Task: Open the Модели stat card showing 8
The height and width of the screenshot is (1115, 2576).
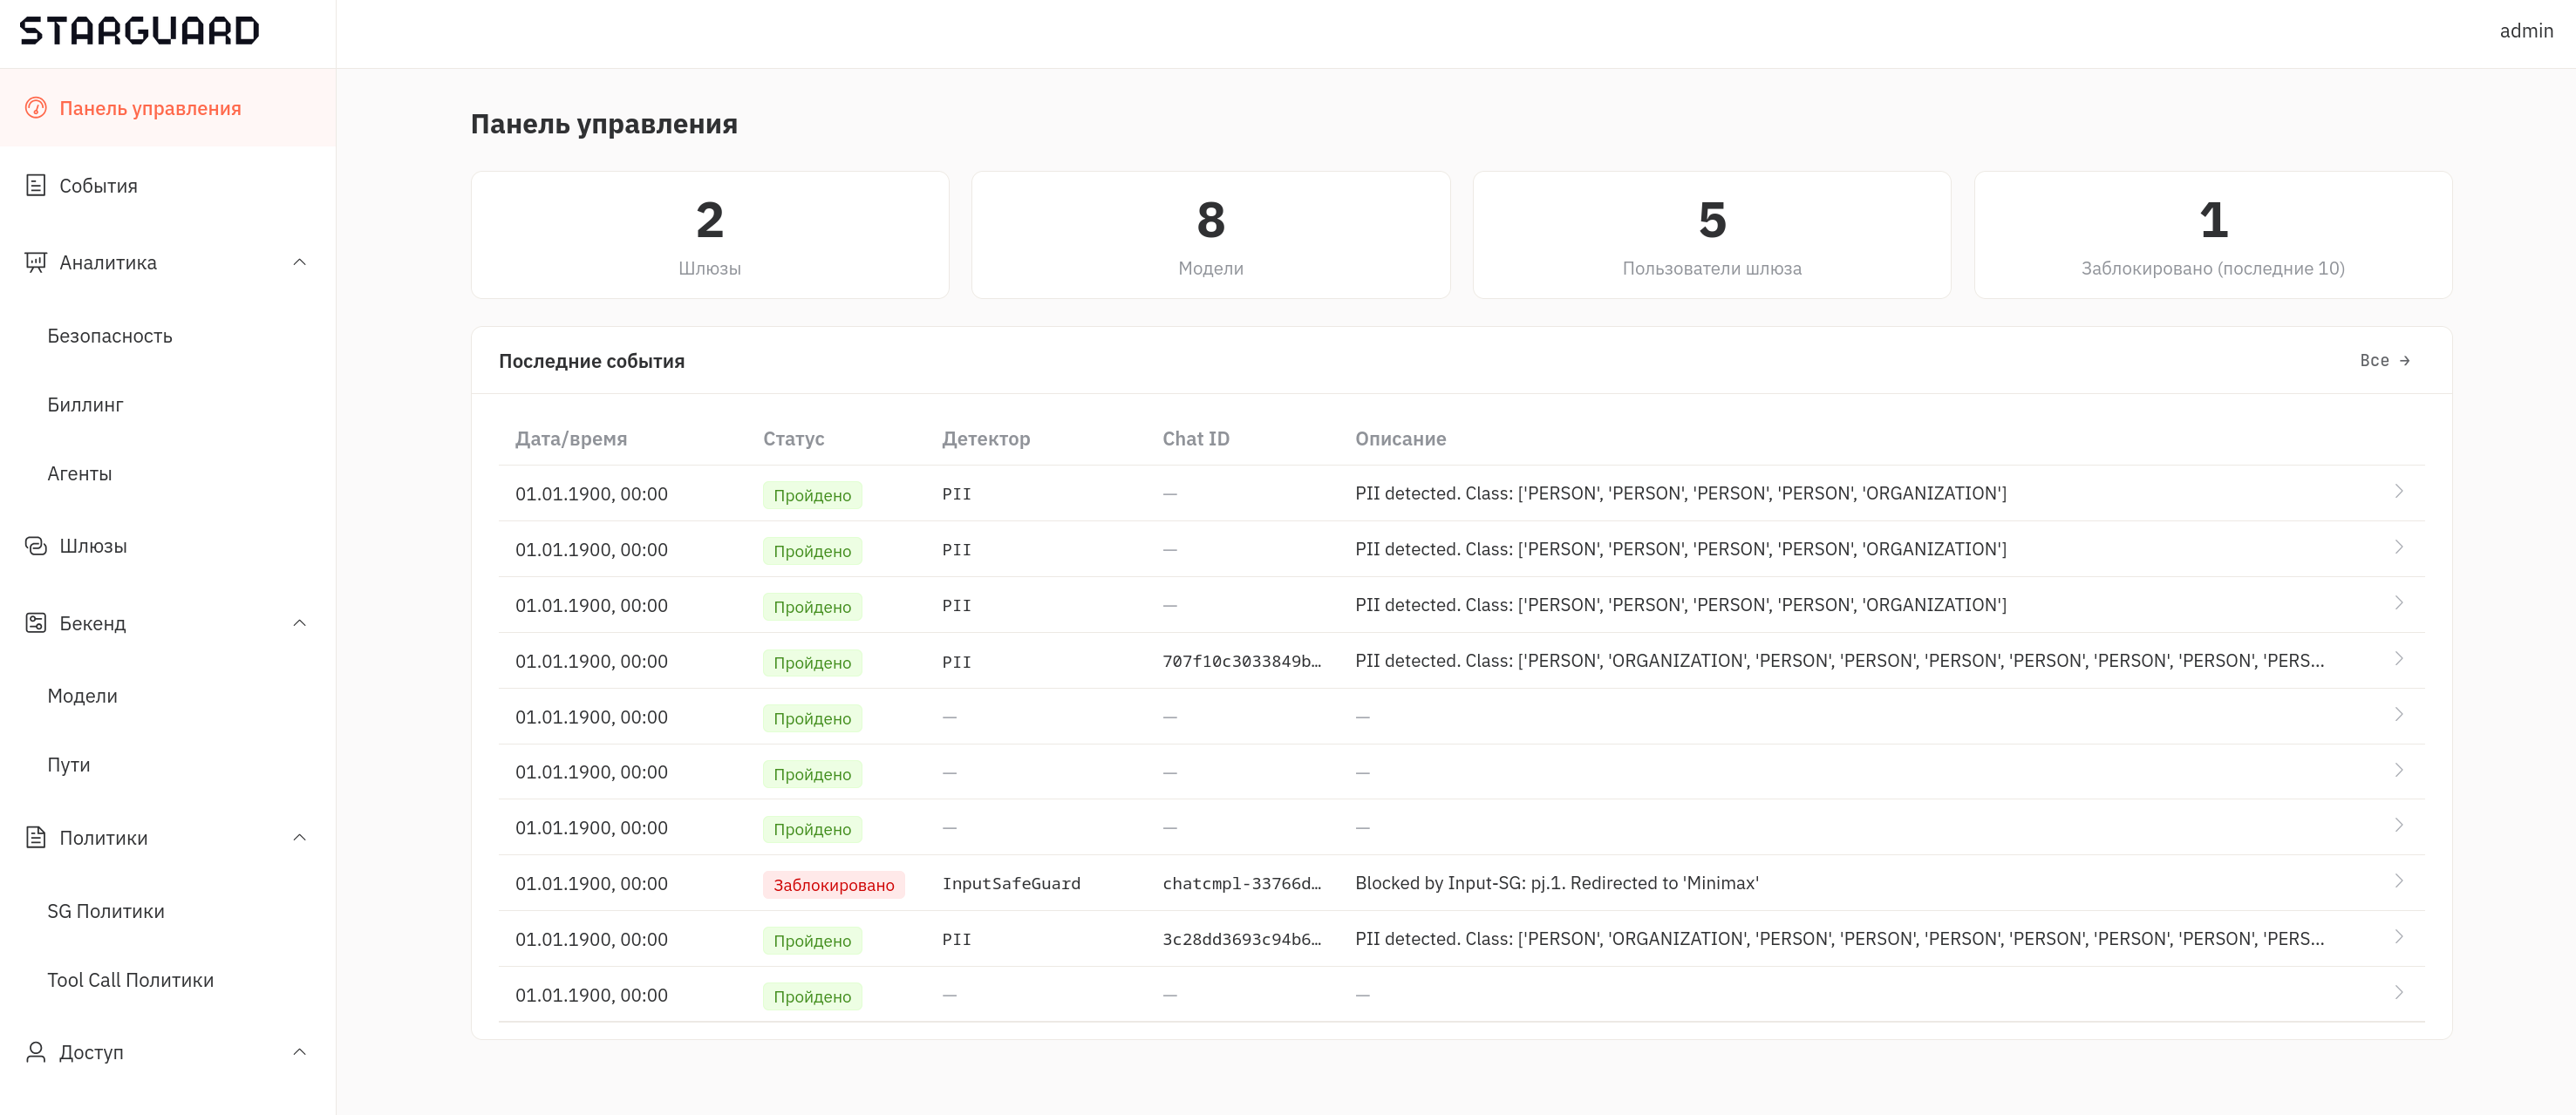Action: coord(1211,235)
